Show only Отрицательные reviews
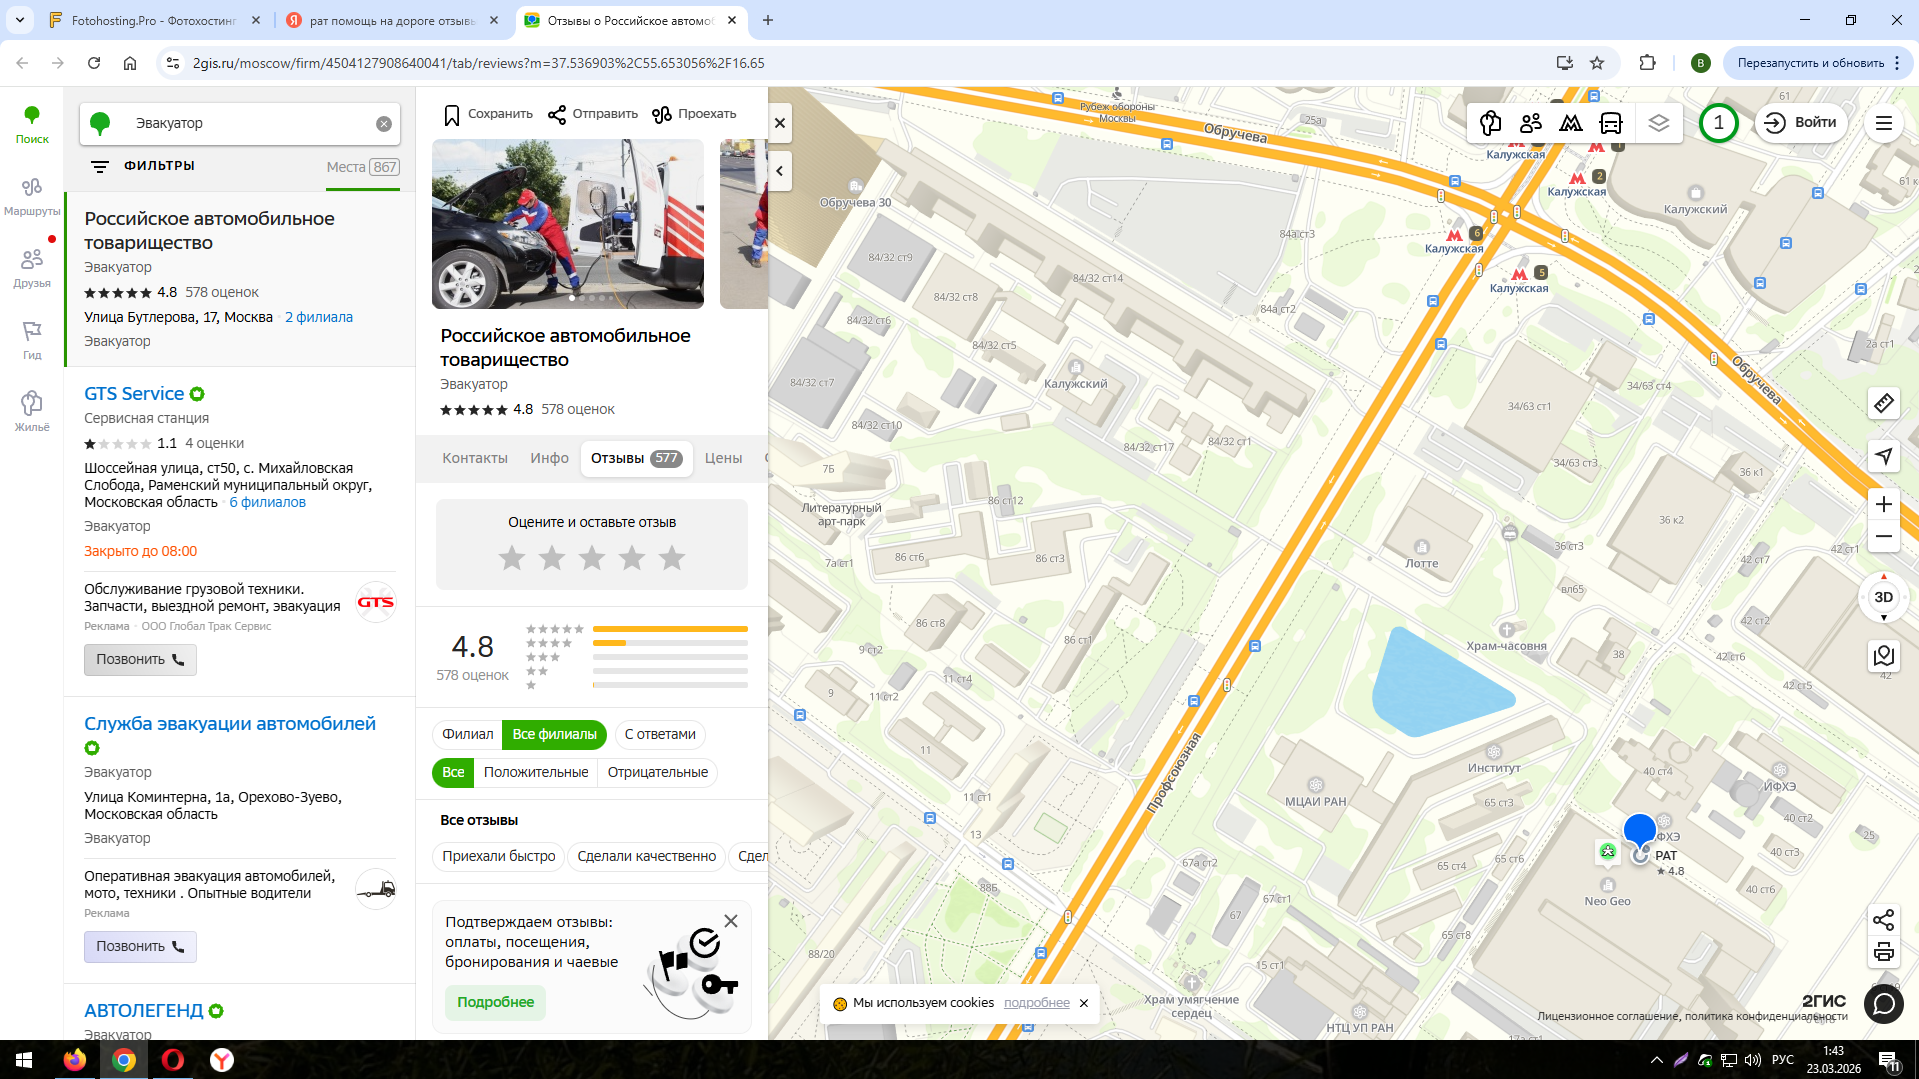The width and height of the screenshot is (1919, 1079). tap(658, 772)
